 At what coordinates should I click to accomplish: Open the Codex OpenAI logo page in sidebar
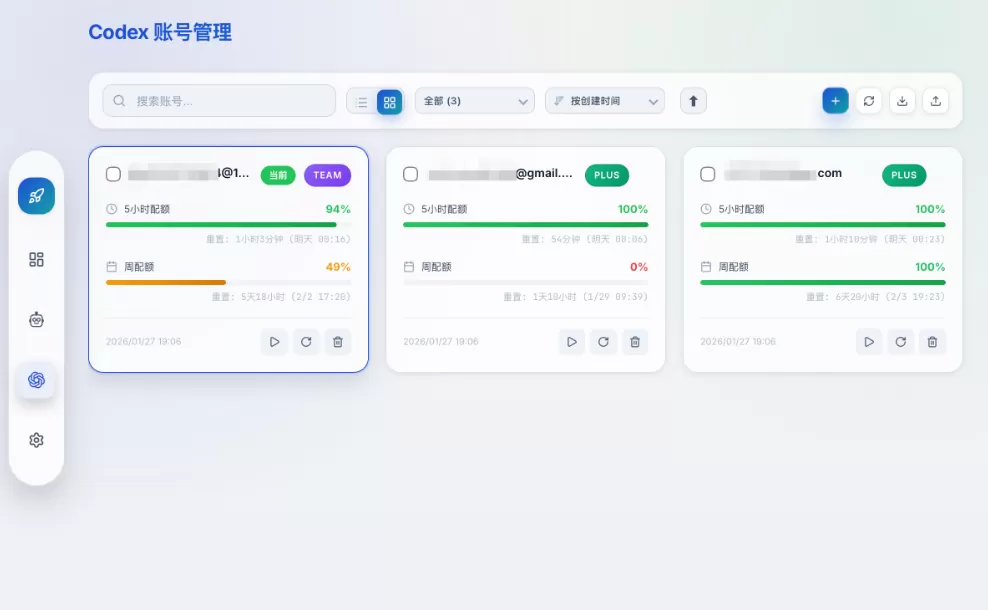coord(37,380)
